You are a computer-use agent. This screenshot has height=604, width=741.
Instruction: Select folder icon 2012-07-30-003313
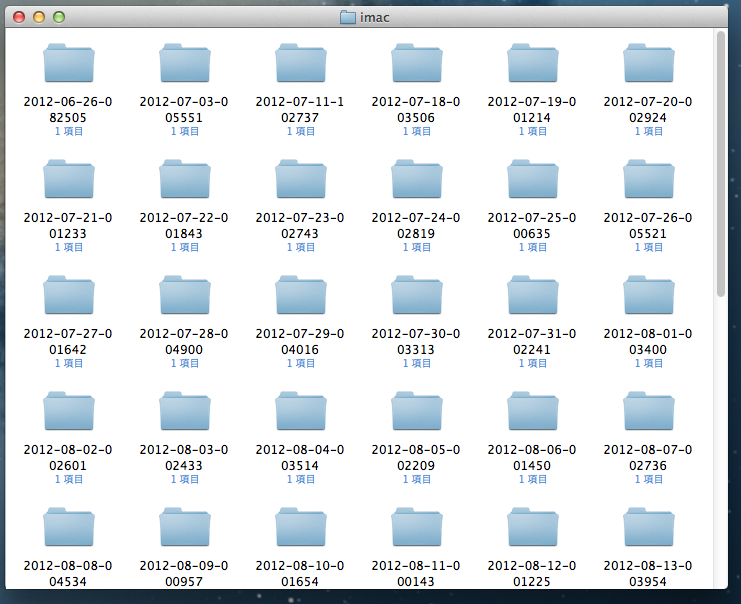click(416, 295)
